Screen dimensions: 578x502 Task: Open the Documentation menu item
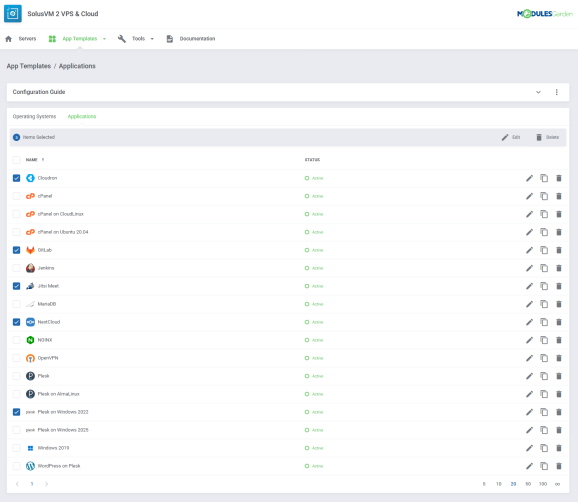coord(197,39)
